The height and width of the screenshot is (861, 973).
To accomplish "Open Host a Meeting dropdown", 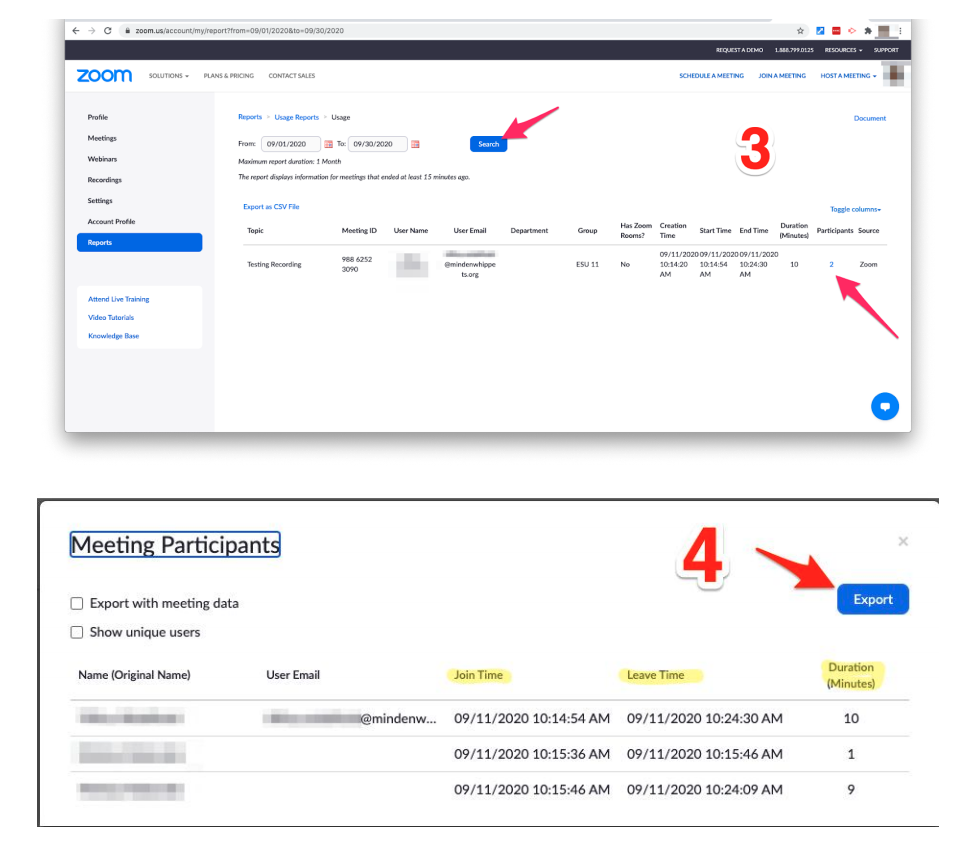I will [848, 76].
